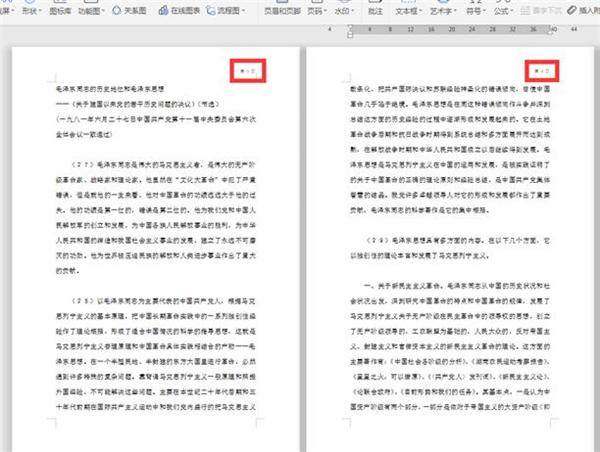Image resolution: width=600 pixels, height=452 pixels.
Task: Click the 首字下沉 drop cap button
Action: click(x=541, y=11)
